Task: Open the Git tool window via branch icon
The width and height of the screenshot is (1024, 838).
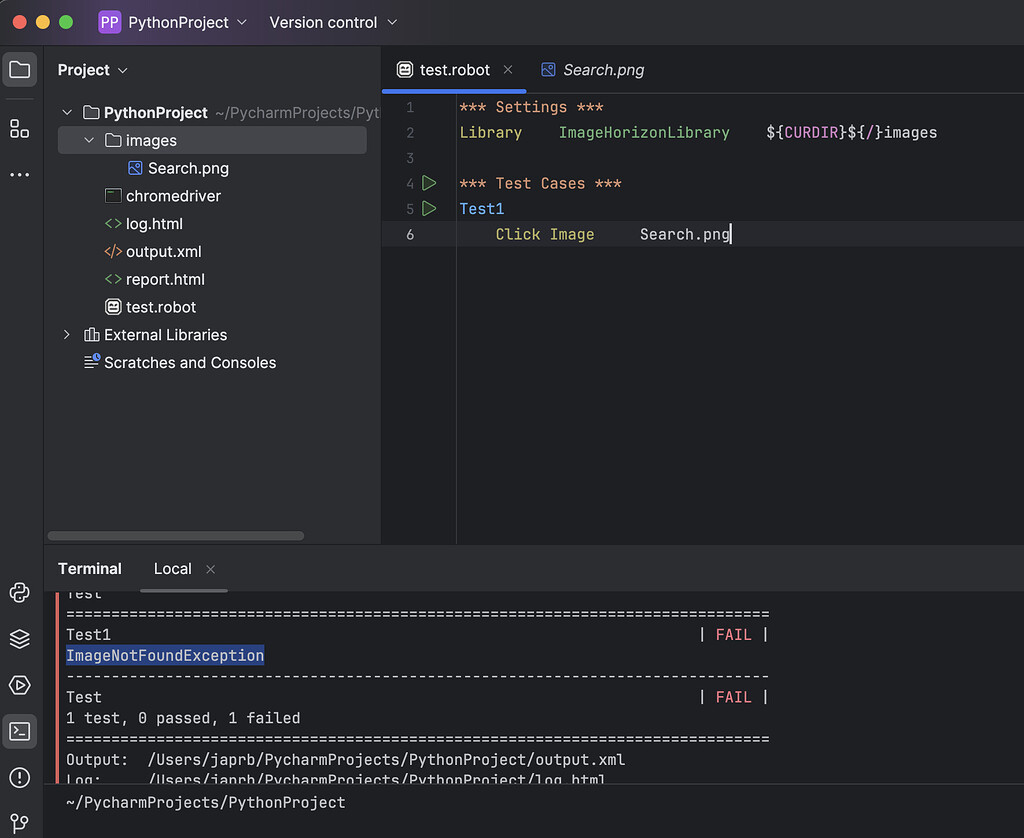Action: [19, 823]
